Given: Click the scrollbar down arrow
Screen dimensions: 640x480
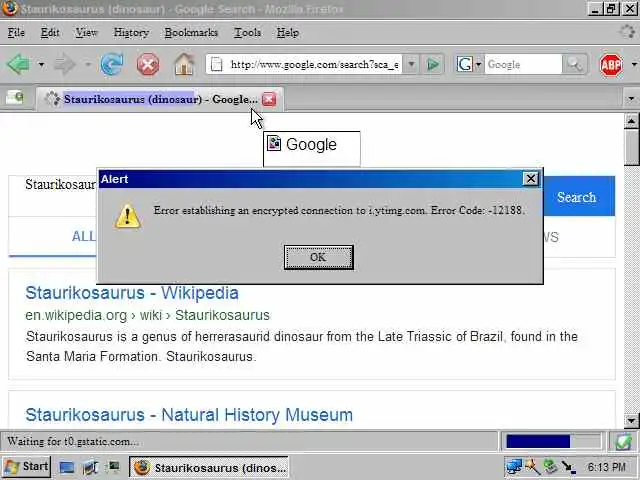Looking at the screenshot, I should 631,420.
